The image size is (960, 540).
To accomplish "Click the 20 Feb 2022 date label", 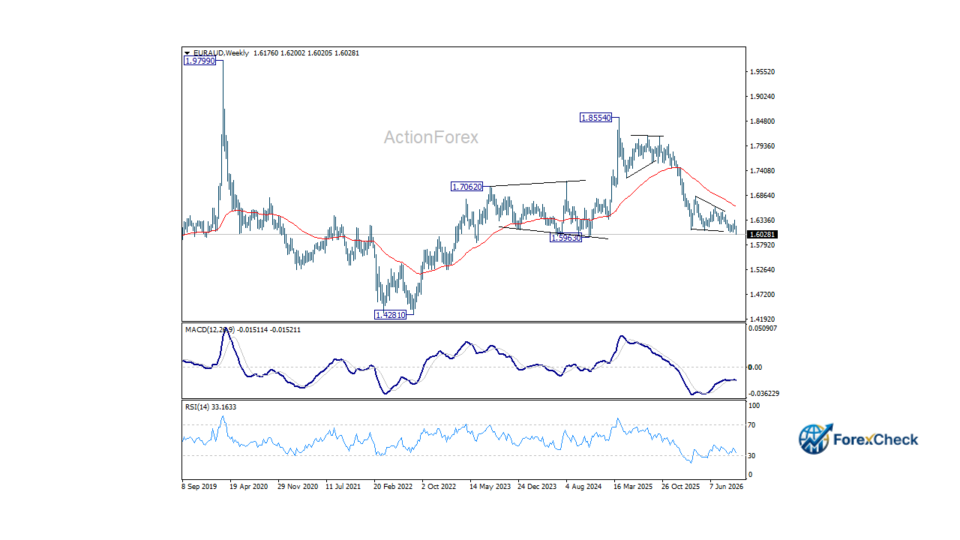I will click(x=393, y=487).
